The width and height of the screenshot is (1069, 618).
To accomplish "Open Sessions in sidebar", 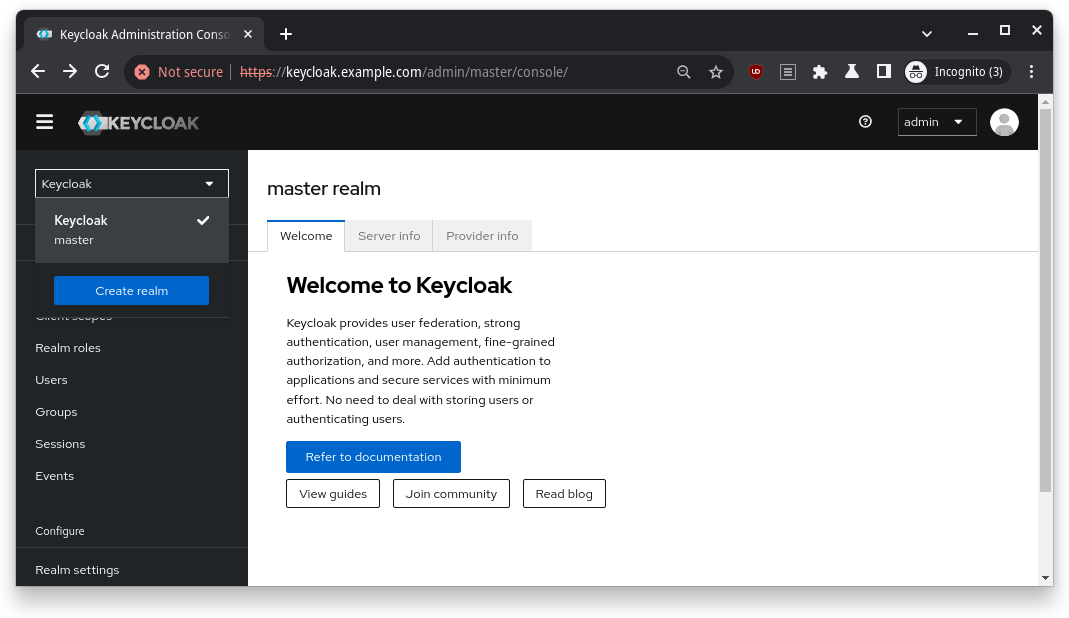I will pos(61,444).
